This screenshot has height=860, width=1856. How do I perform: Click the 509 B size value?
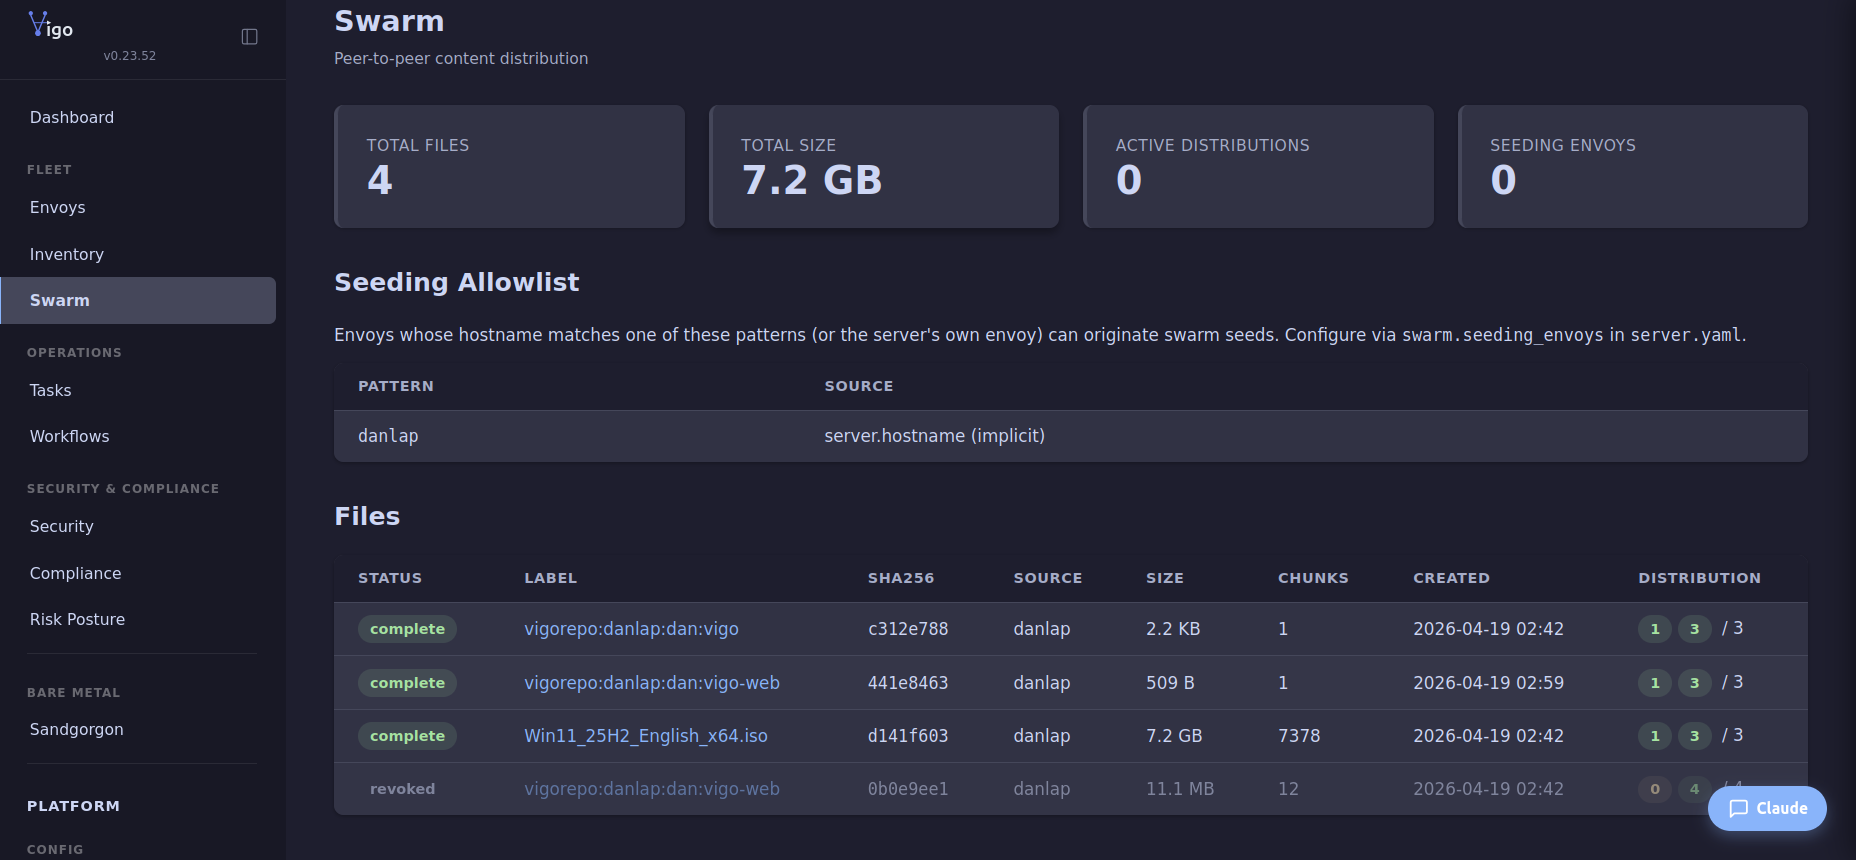click(x=1170, y=683)
